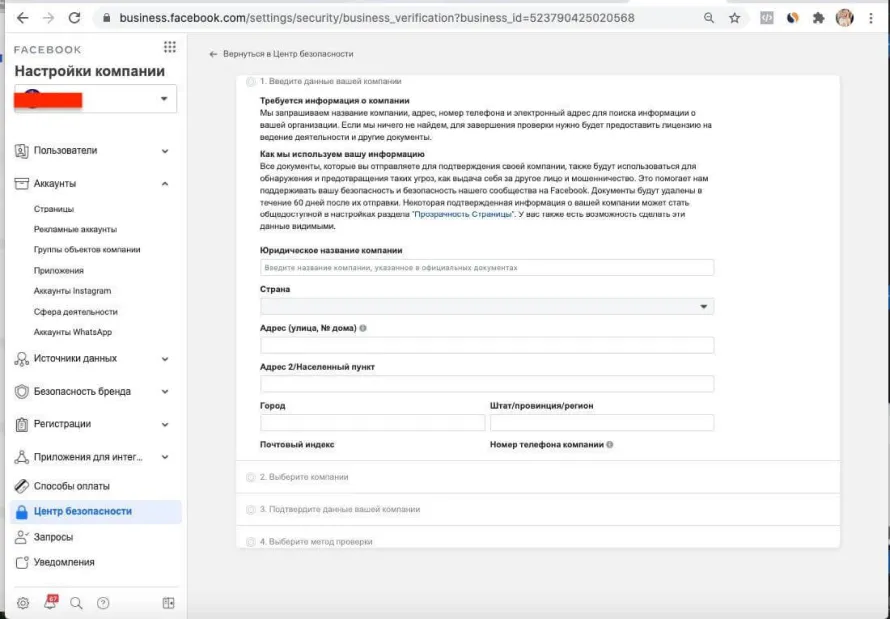
Task: Open the company account selector dropdown
Action: 95,99
